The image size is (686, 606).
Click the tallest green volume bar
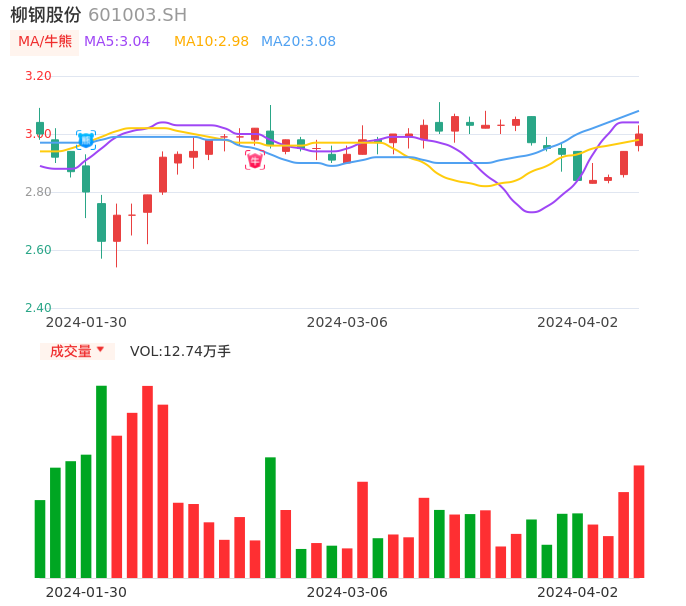click(101, 481)
